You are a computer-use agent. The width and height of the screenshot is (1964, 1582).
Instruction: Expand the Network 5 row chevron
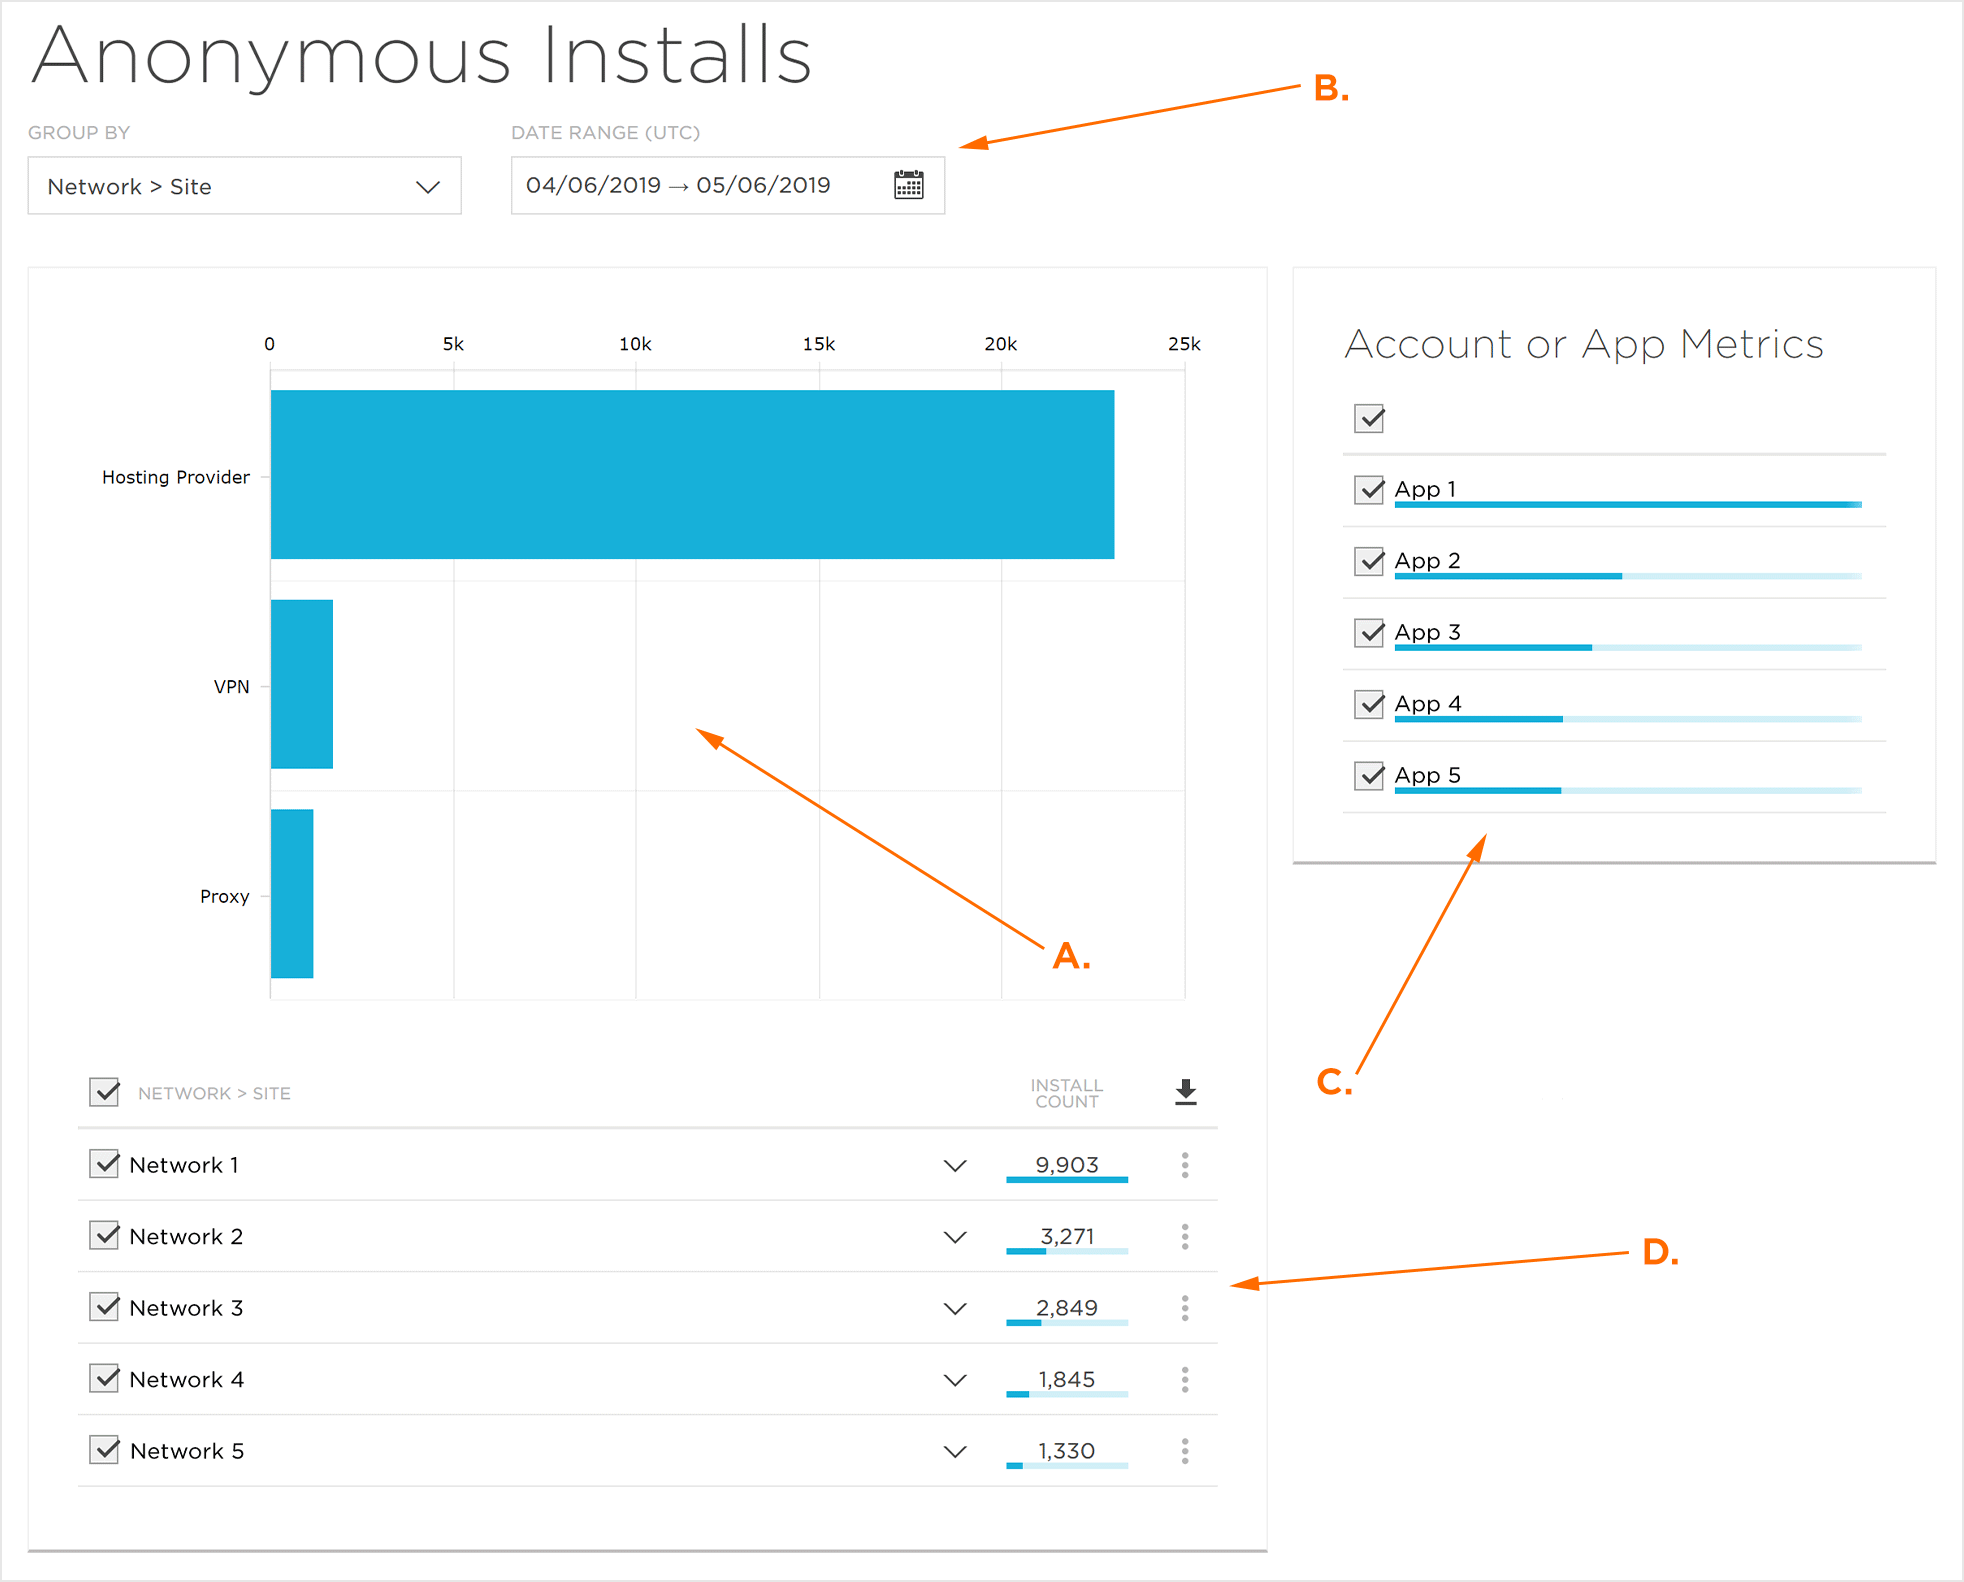[x=955, y=1452]
